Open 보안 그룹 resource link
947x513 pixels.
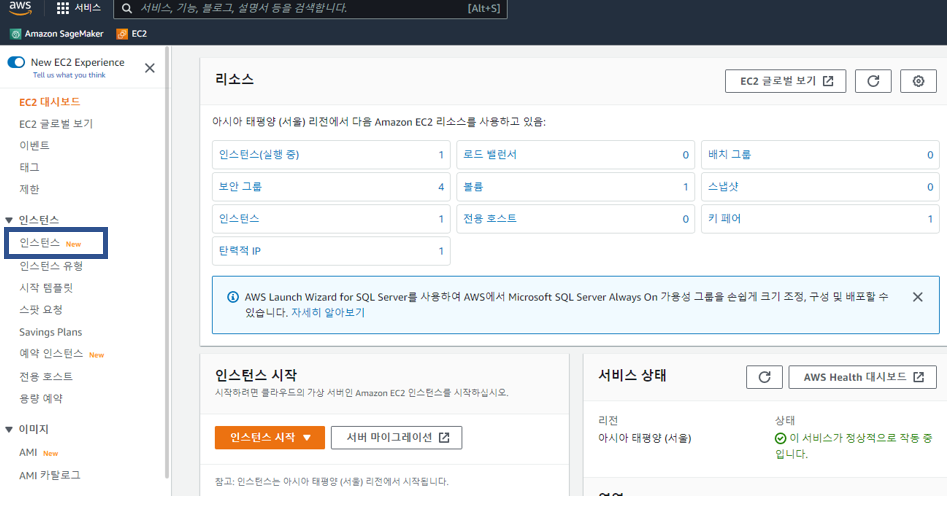click(x=240, y=186)
